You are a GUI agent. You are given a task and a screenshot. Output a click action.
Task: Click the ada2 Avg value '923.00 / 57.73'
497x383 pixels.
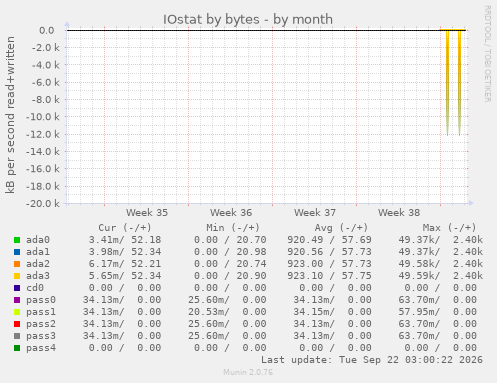329,264
